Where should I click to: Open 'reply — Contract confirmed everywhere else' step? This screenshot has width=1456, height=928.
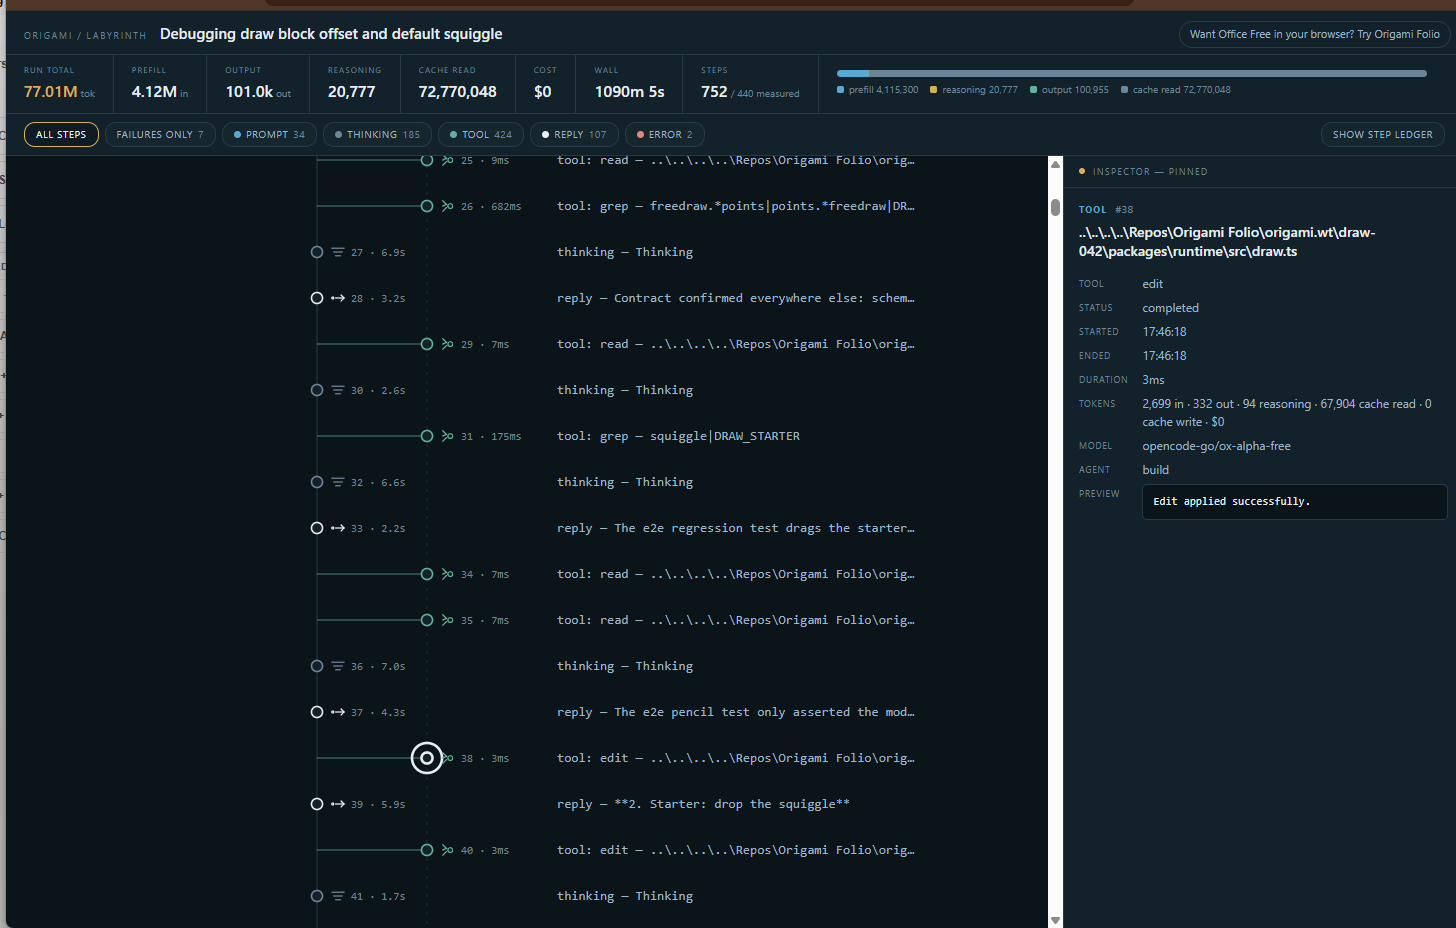point(735,298)
